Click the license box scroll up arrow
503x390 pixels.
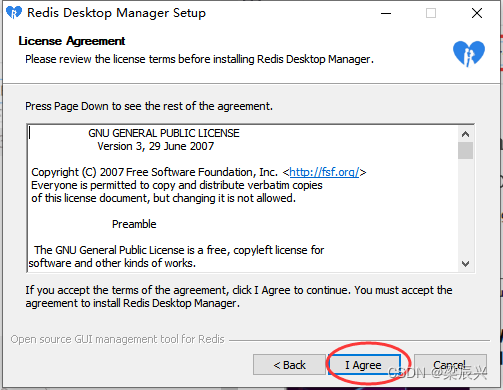click(x=465, y=134)
